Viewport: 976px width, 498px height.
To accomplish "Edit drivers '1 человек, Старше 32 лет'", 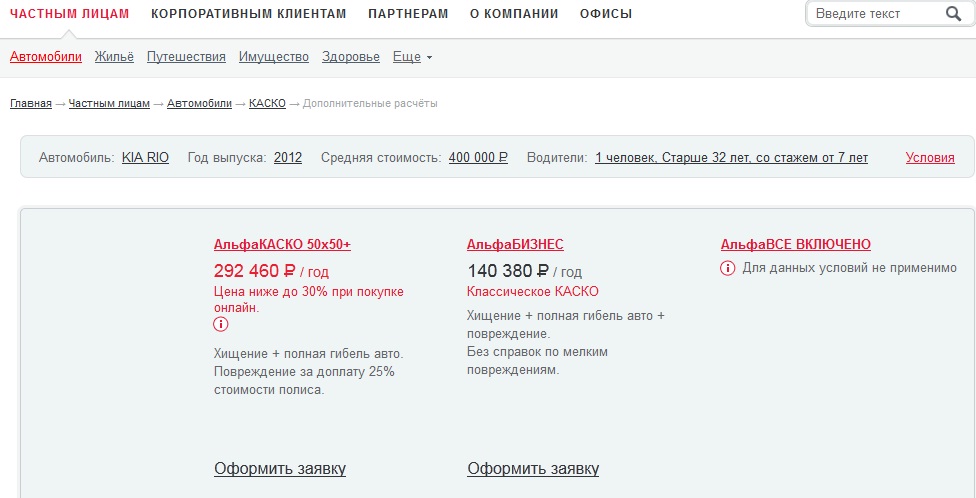I will point(731,157).
